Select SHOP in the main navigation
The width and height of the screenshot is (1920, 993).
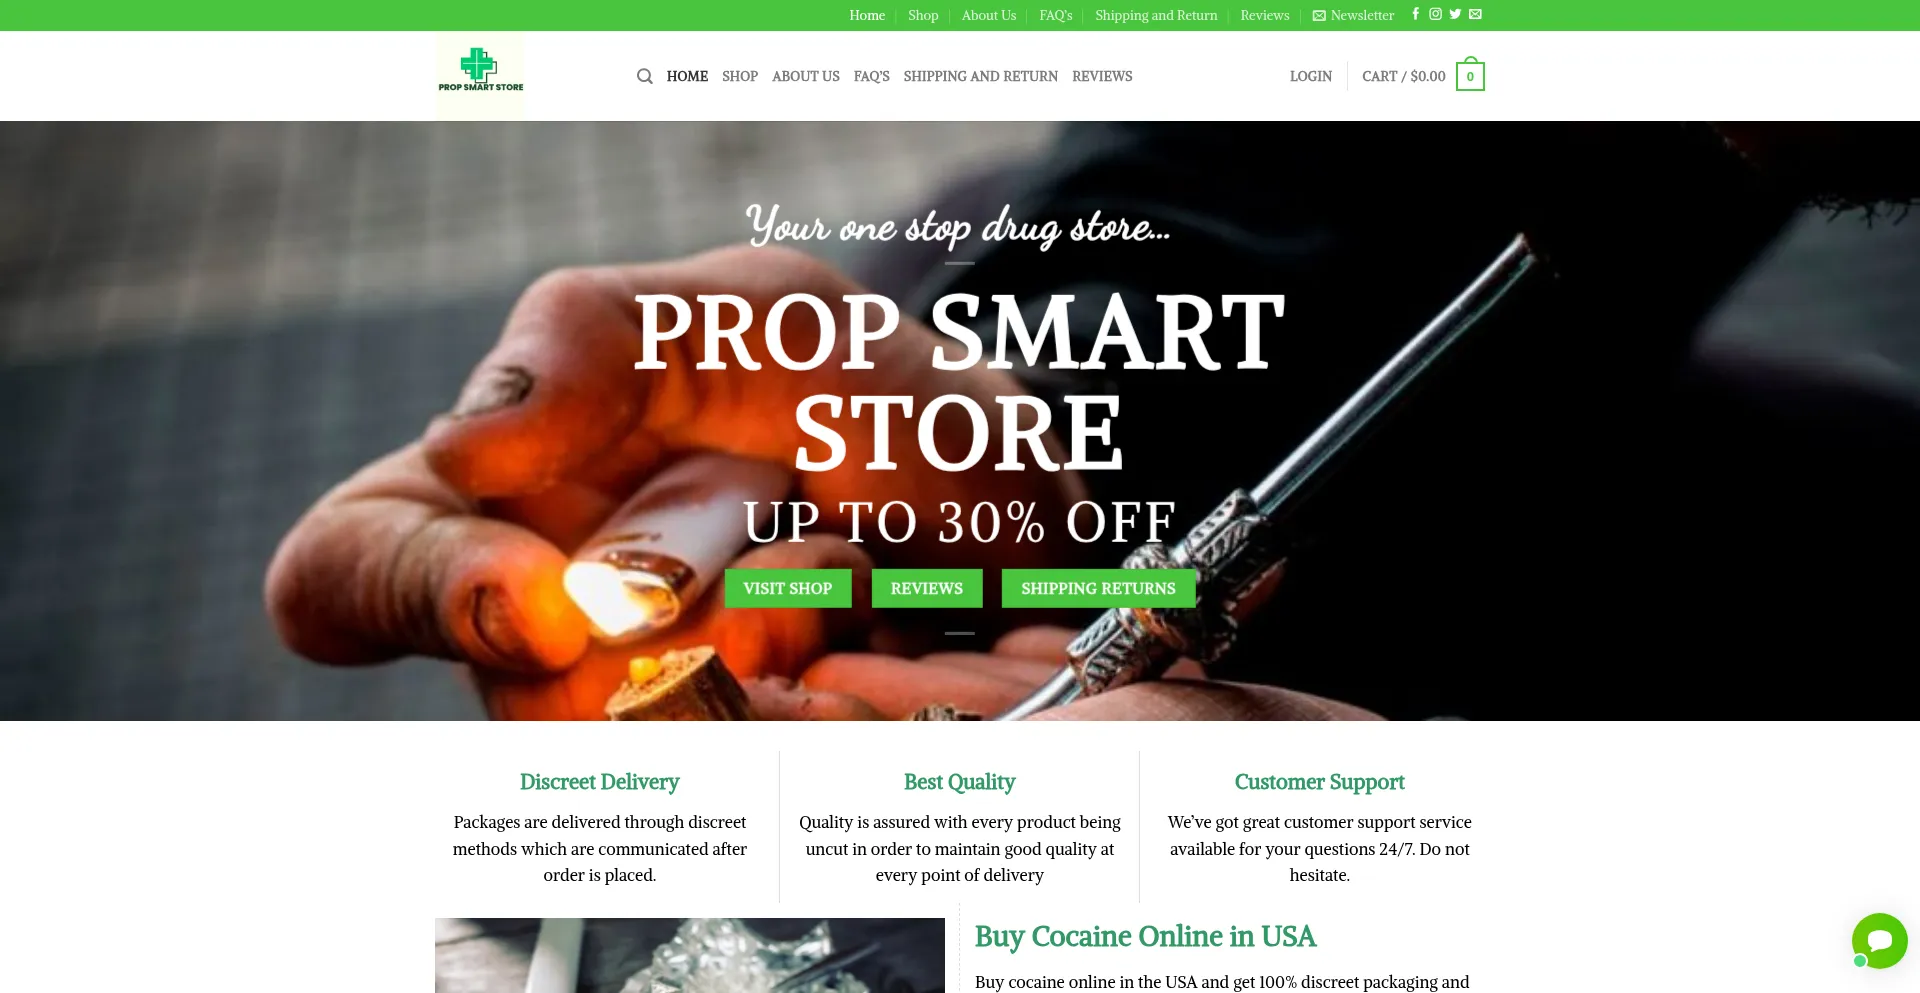coord(740,76)
